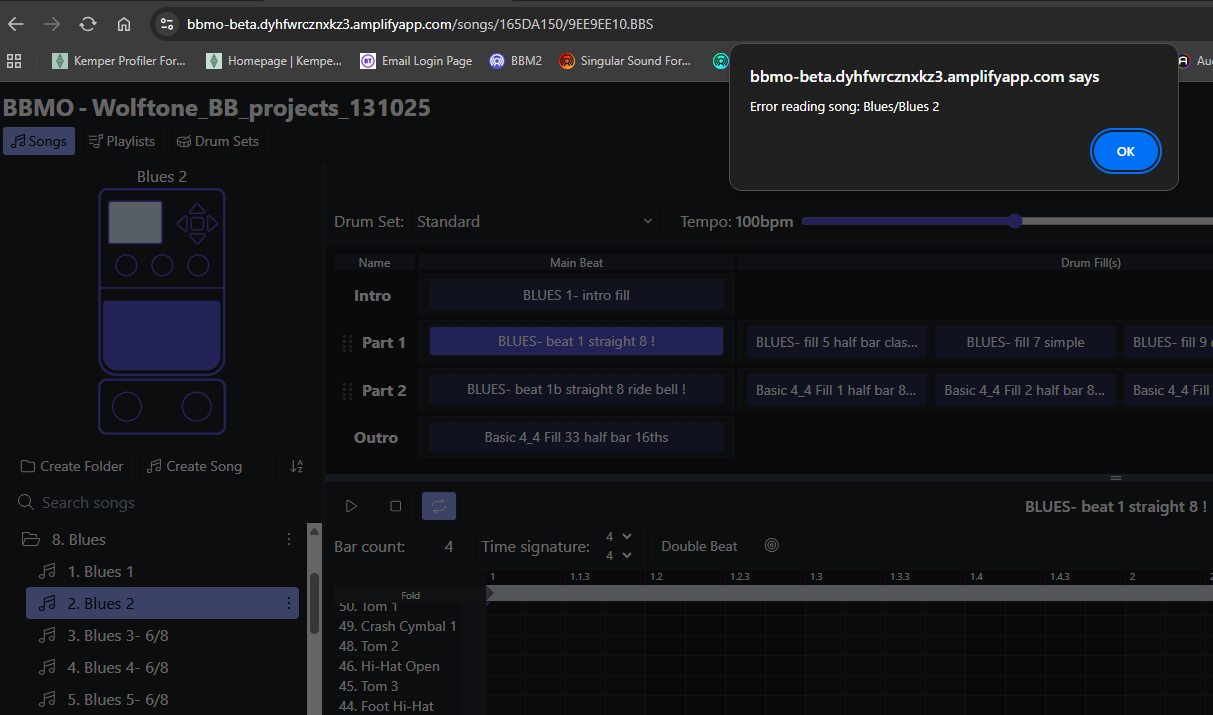This screenshot has height=715, width=1213.
Task: Click the target icon beside Double Beat
Action: coord(771,546)
